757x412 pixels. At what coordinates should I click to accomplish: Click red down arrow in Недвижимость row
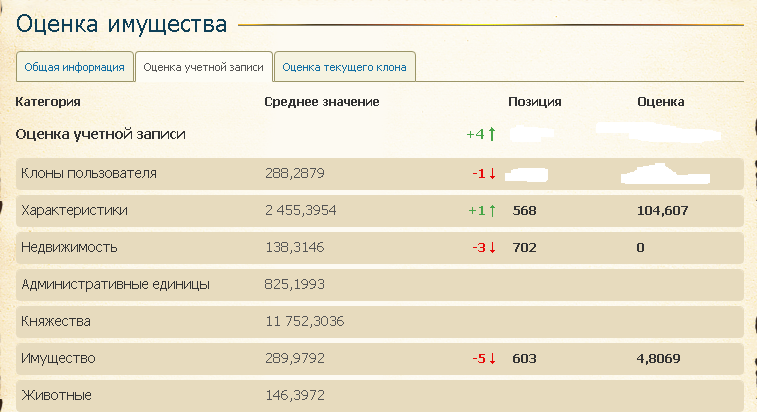click(492, 248)
